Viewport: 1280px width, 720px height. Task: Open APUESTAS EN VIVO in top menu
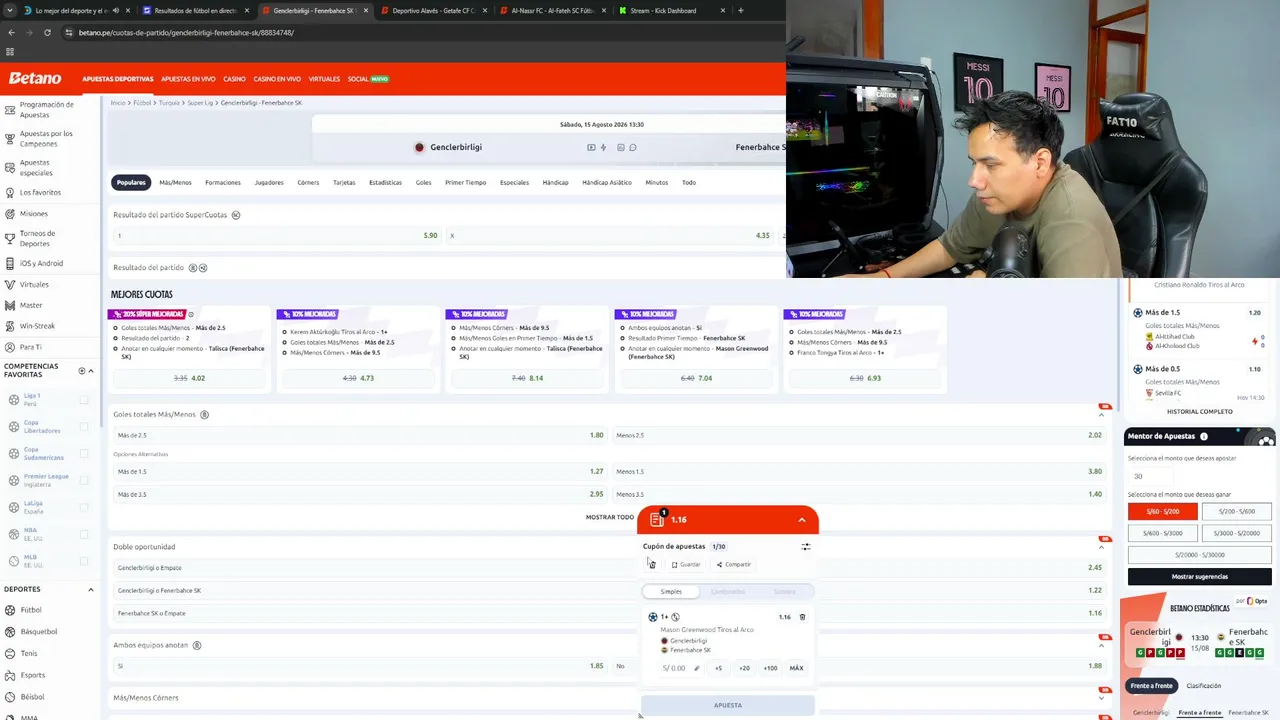(188, 79)
